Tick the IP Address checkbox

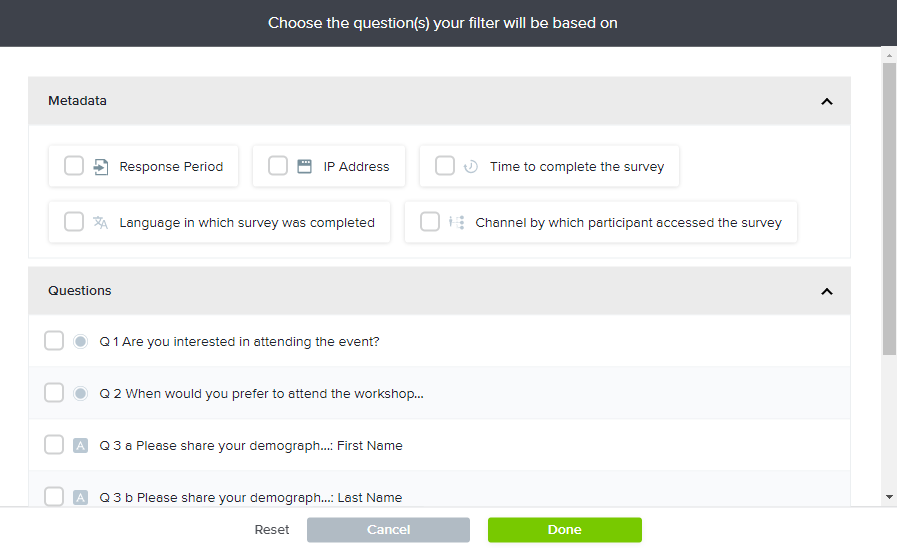click(278, 166)
